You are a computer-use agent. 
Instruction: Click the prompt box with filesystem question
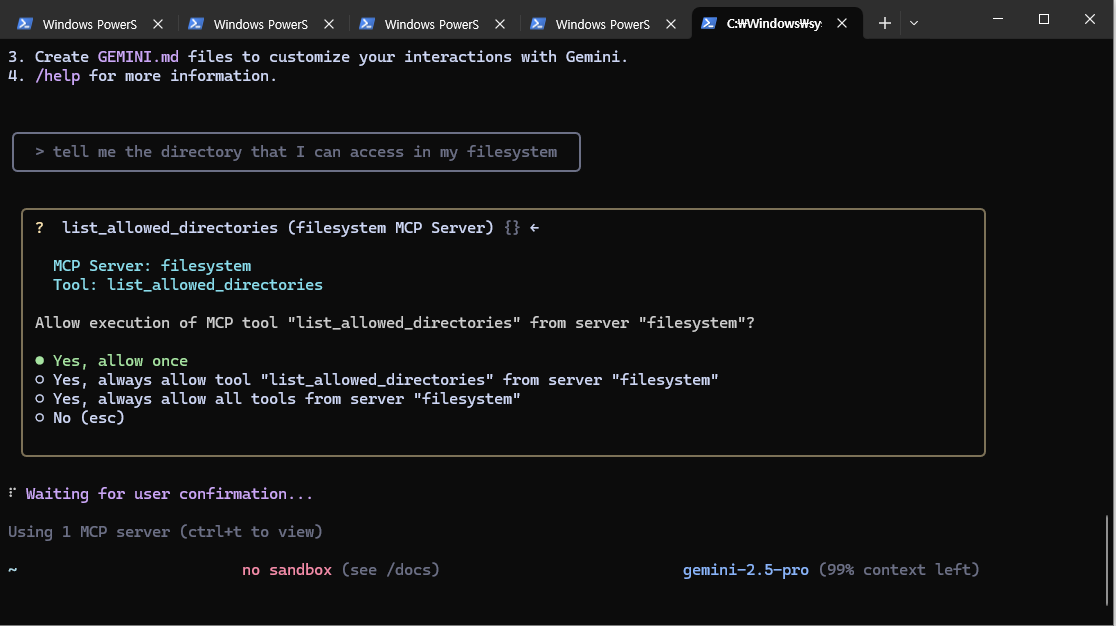click(296, 152)
